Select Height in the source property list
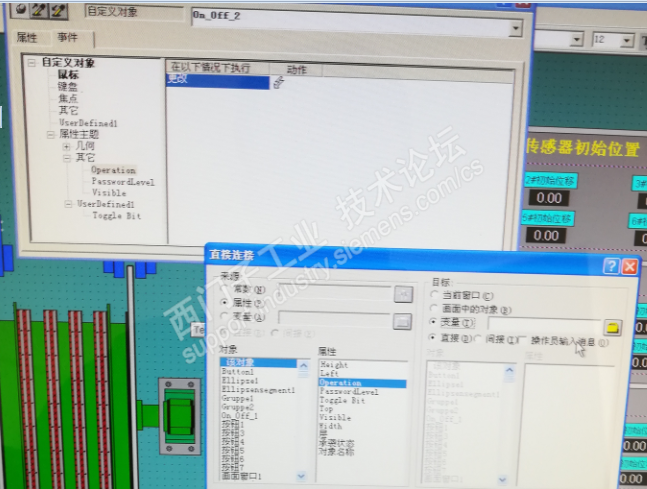This screenshot has height=489, width=647. (334, 365)
